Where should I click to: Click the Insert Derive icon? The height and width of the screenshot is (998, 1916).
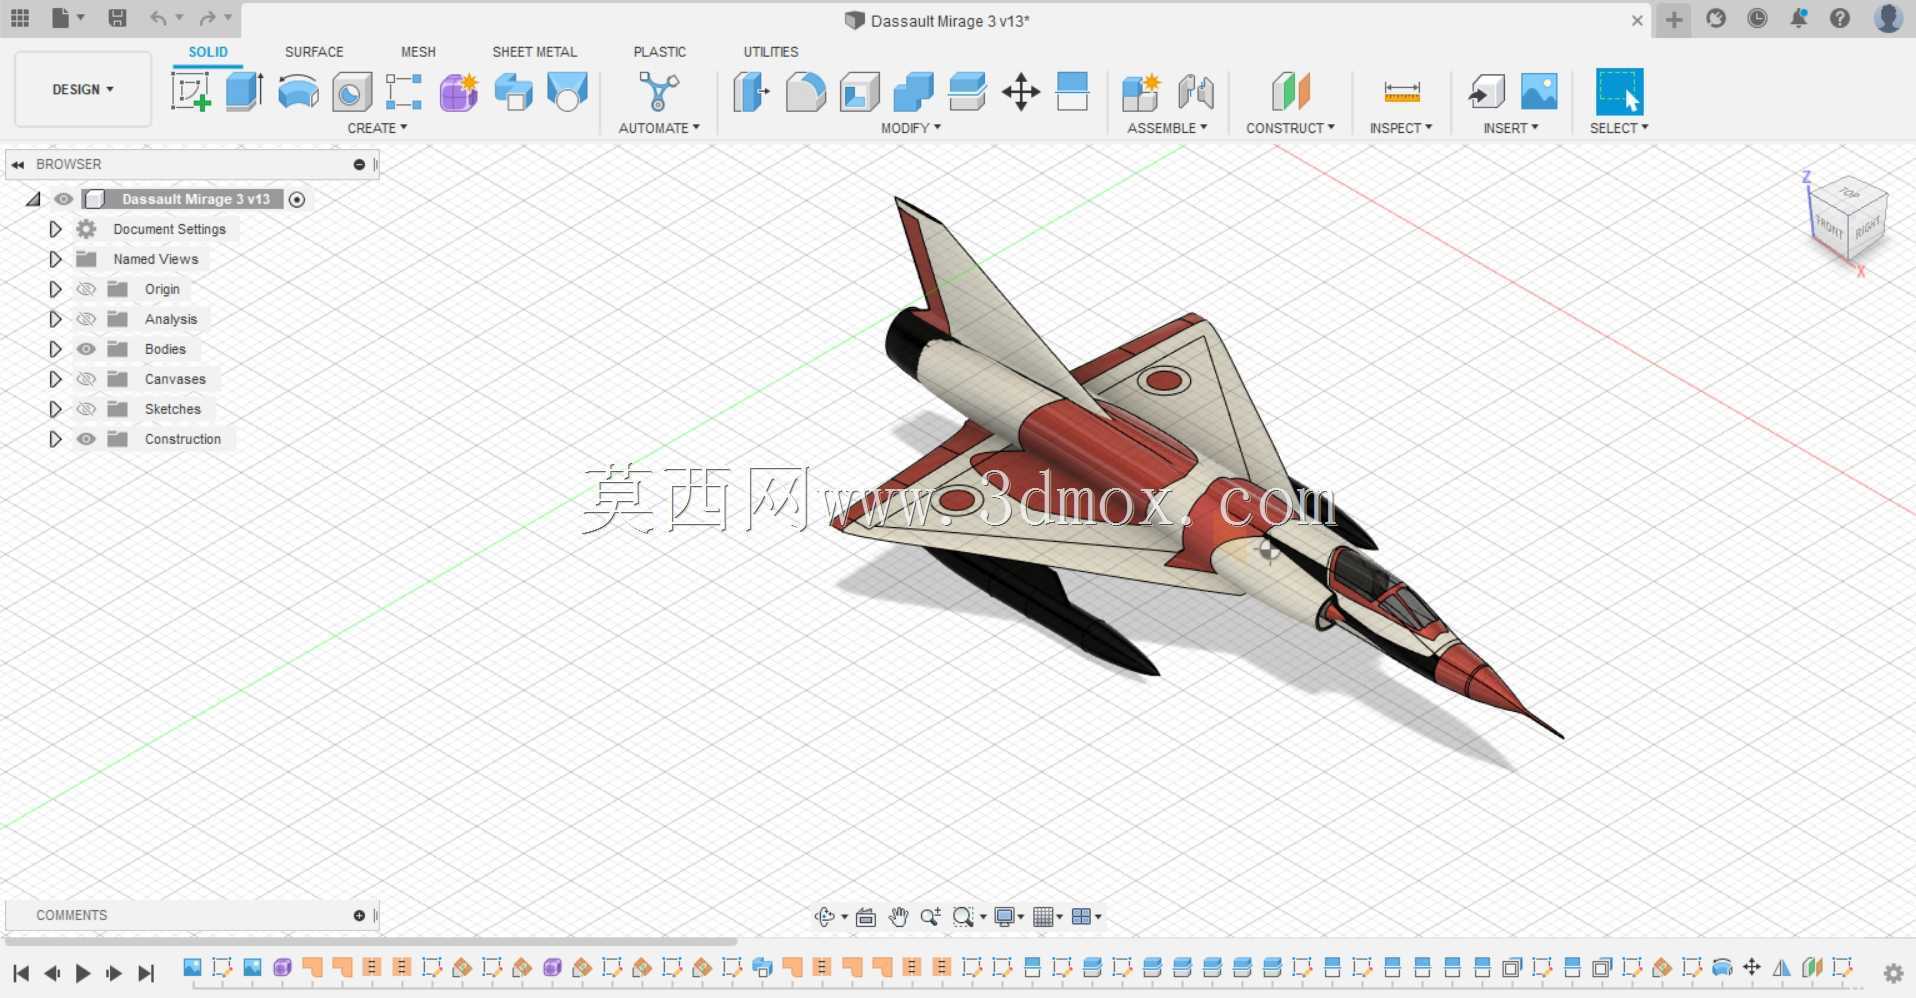coord(1486,92)
